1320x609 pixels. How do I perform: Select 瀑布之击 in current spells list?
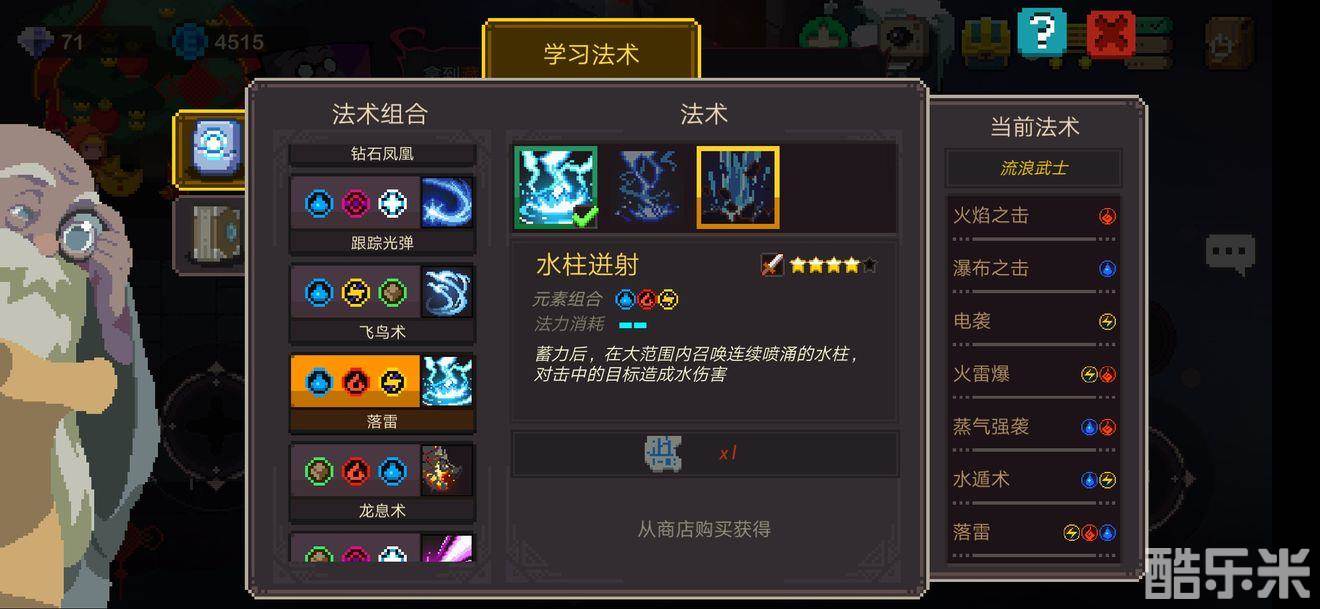point(1034,269)
